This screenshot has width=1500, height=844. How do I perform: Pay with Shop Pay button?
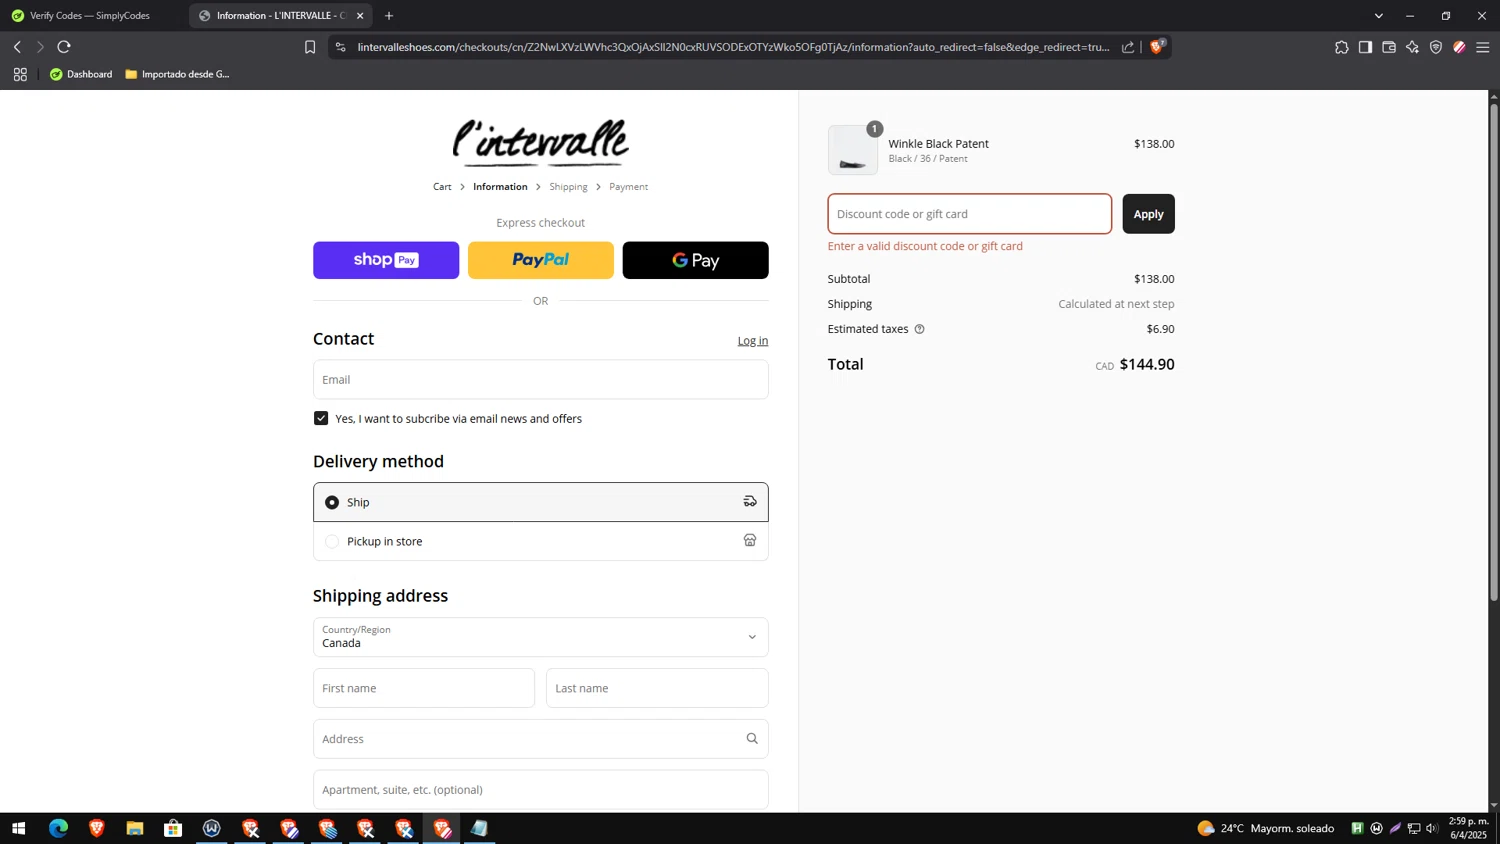pyautogui.click(x=386, y=260)
